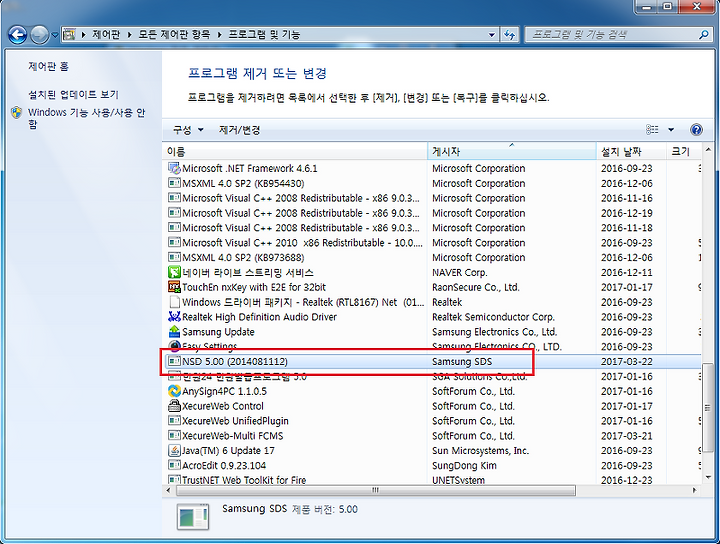Image resolution: width=720 pixels, height=544 pixels.
Task: Click the horizontal scrollbar thumb
Action: click(x=376, y=490)
